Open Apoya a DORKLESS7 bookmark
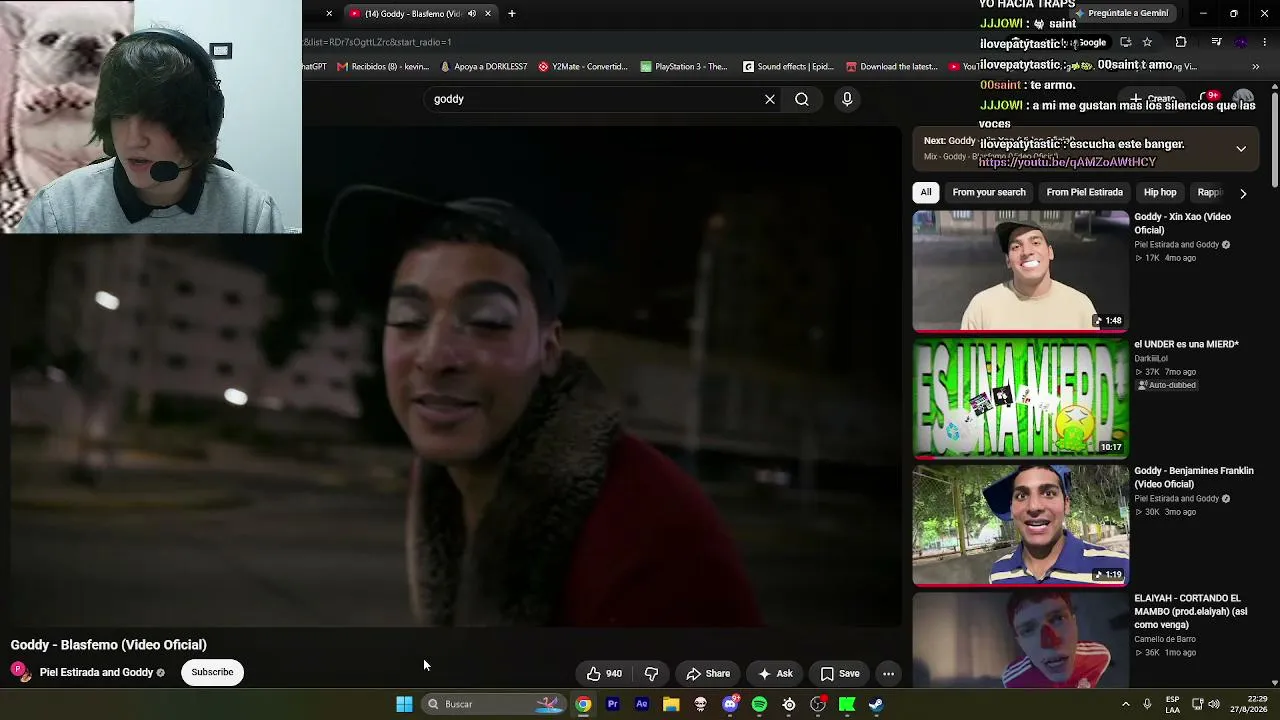Viewport: 1280px width, 720px height. [484, 67]
